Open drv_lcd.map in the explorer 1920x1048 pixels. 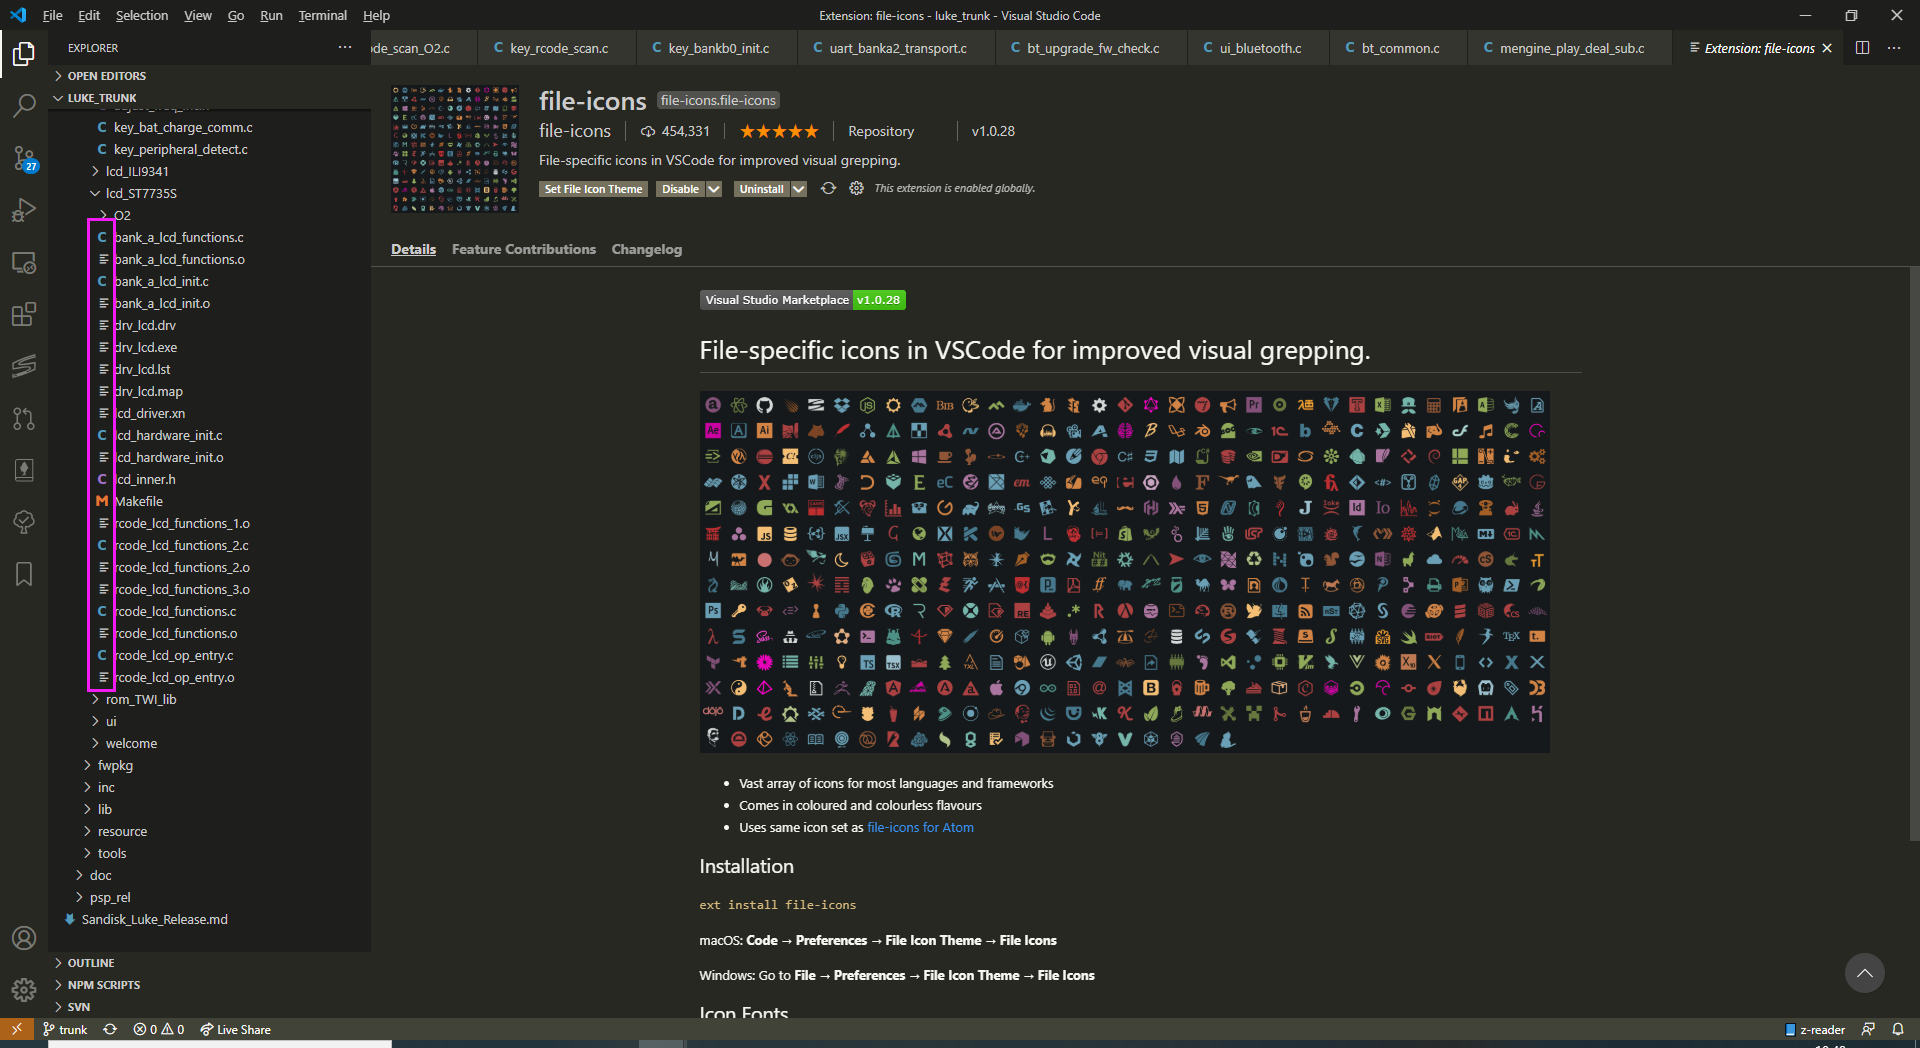[148, 391]
